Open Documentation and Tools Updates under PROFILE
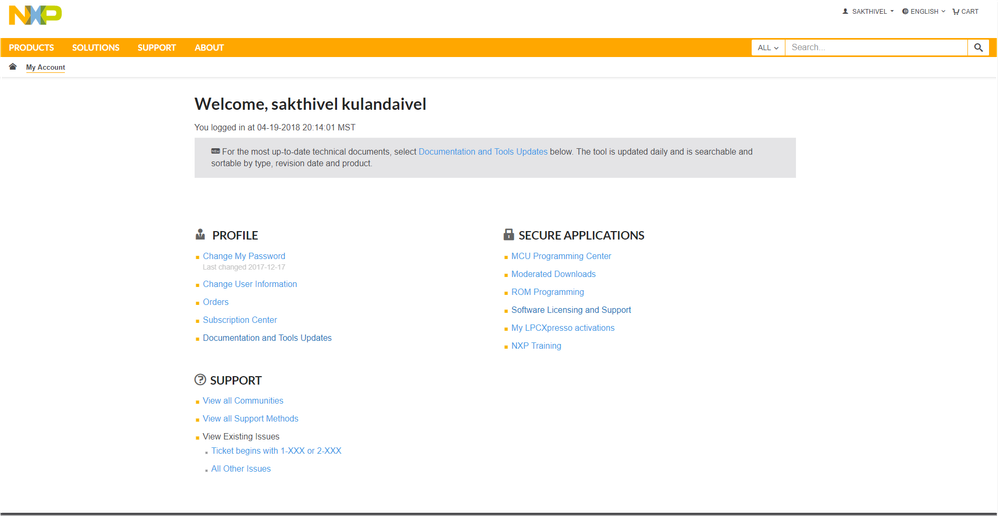This screenshot has width=998, height=516. pos(267,338)
